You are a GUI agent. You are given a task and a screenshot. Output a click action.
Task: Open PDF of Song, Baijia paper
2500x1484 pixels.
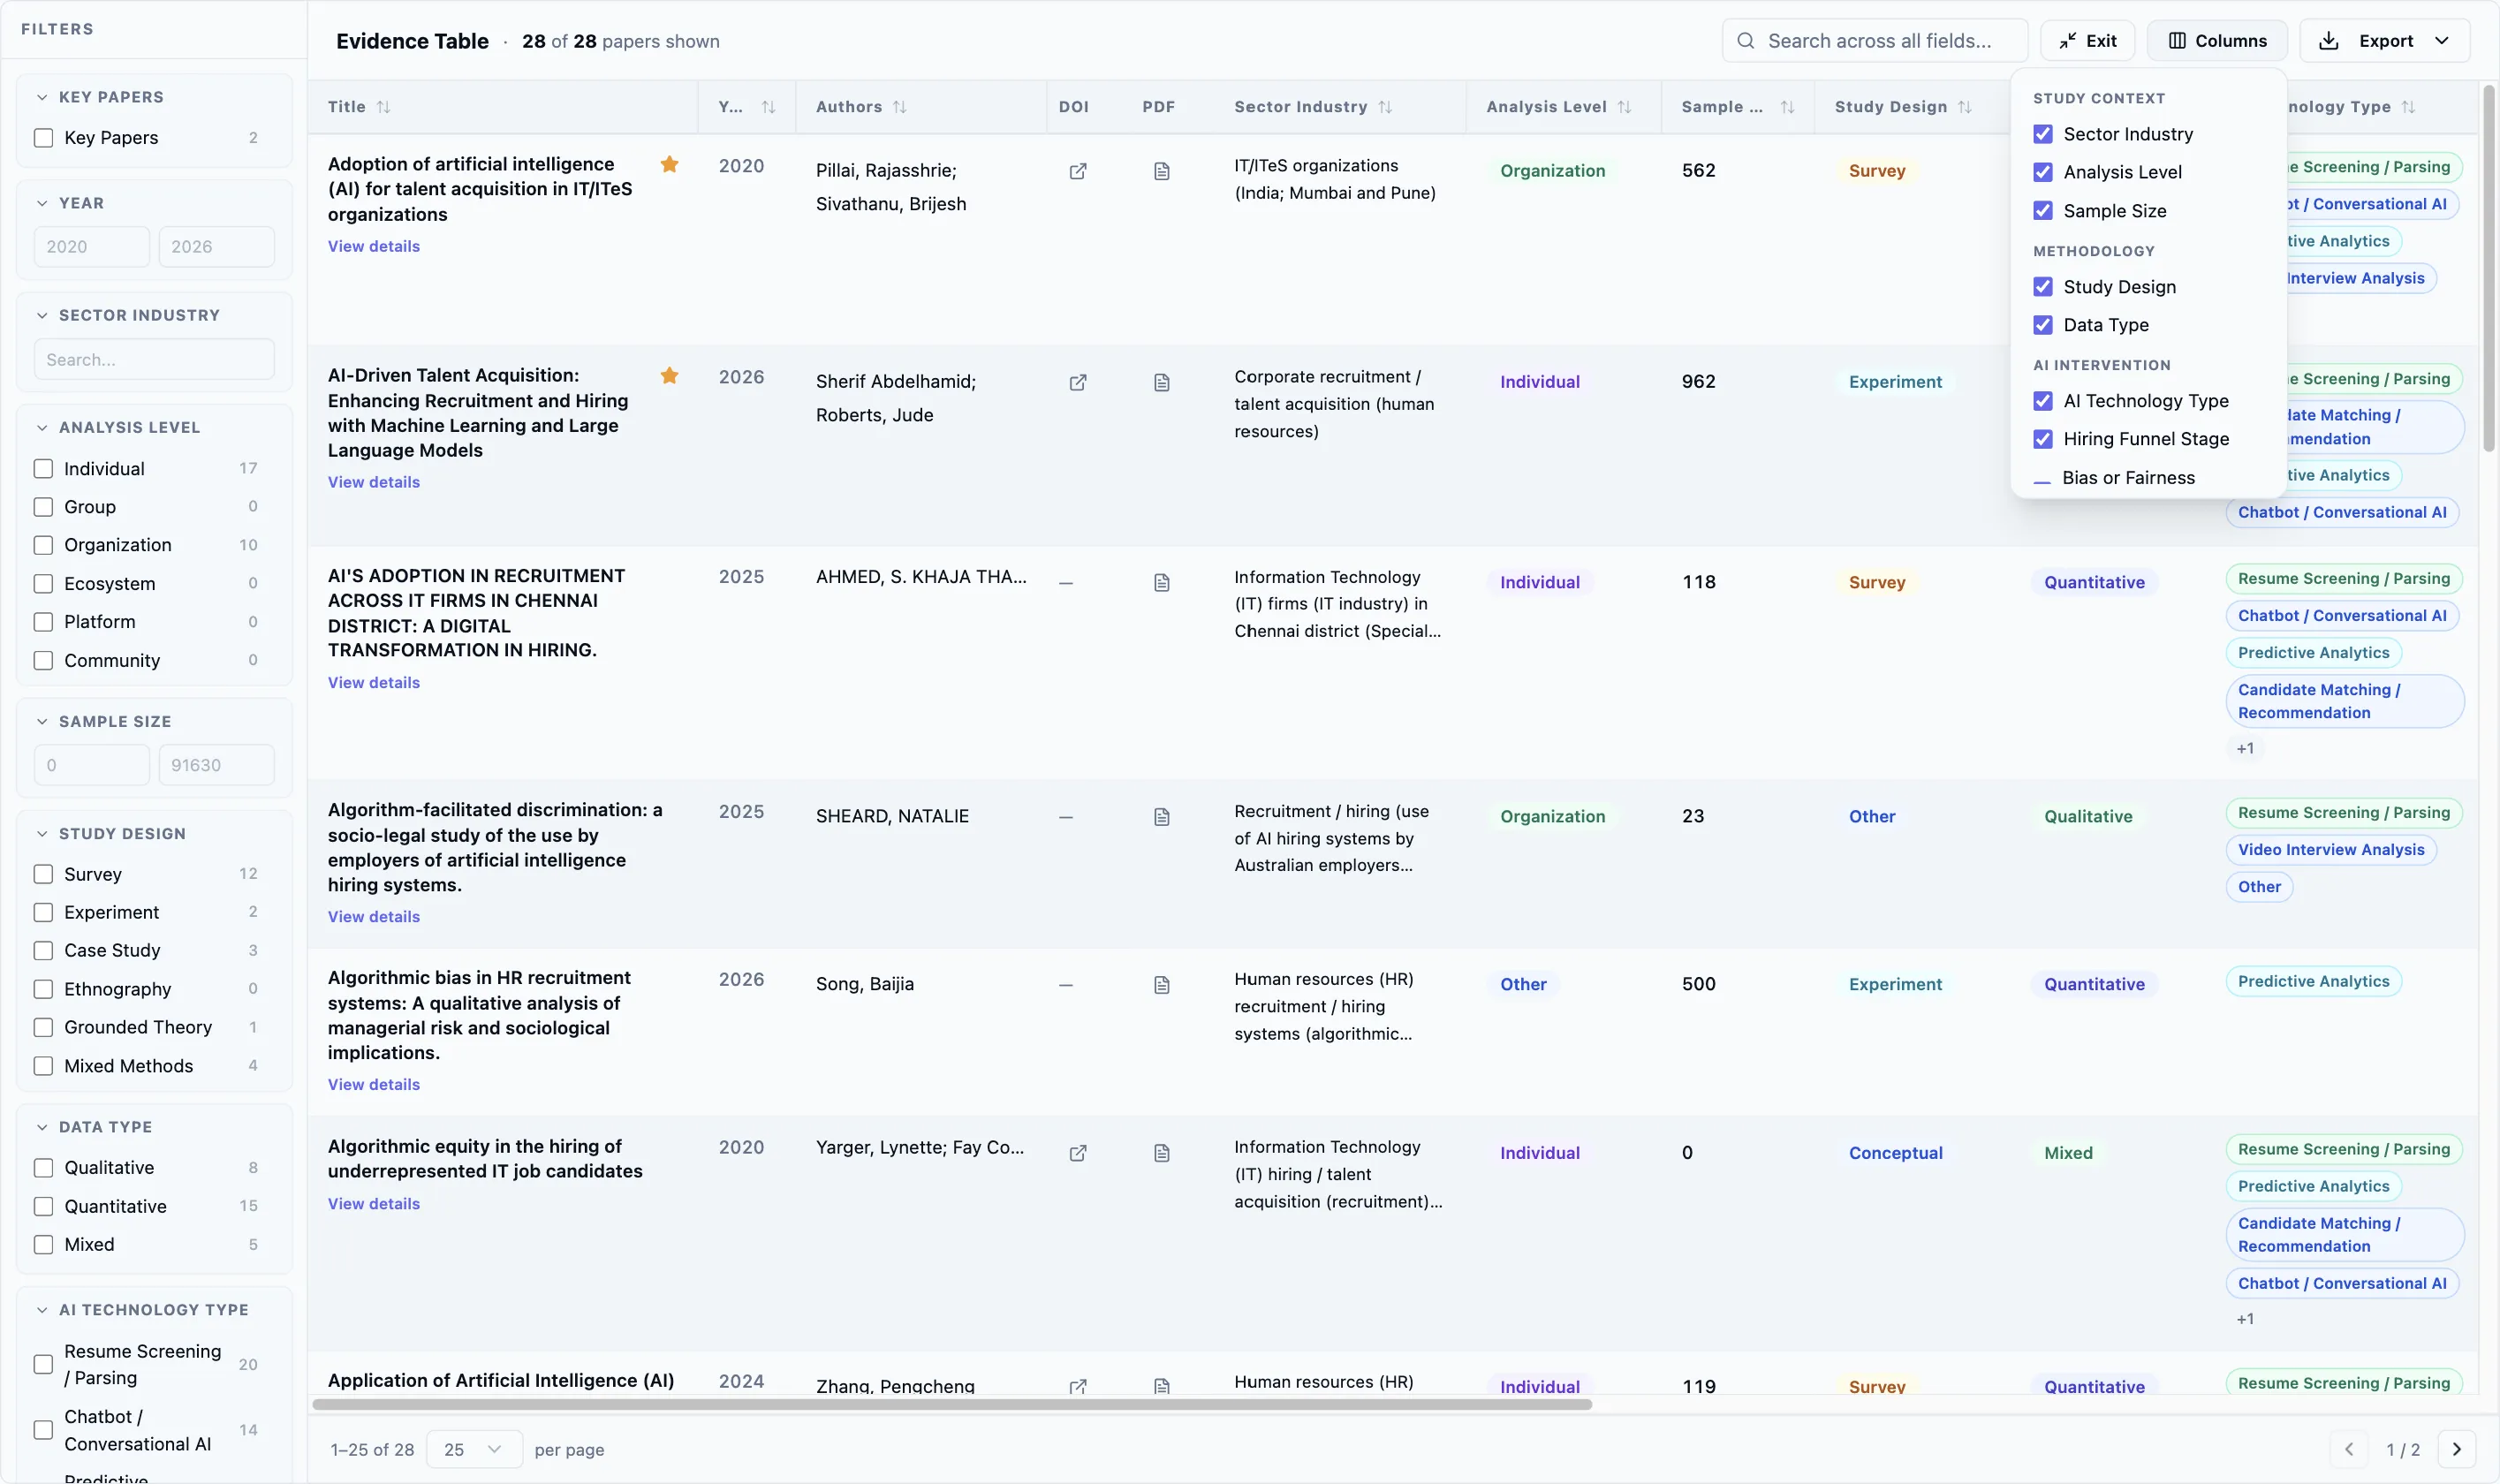(x=1161, y=985)
